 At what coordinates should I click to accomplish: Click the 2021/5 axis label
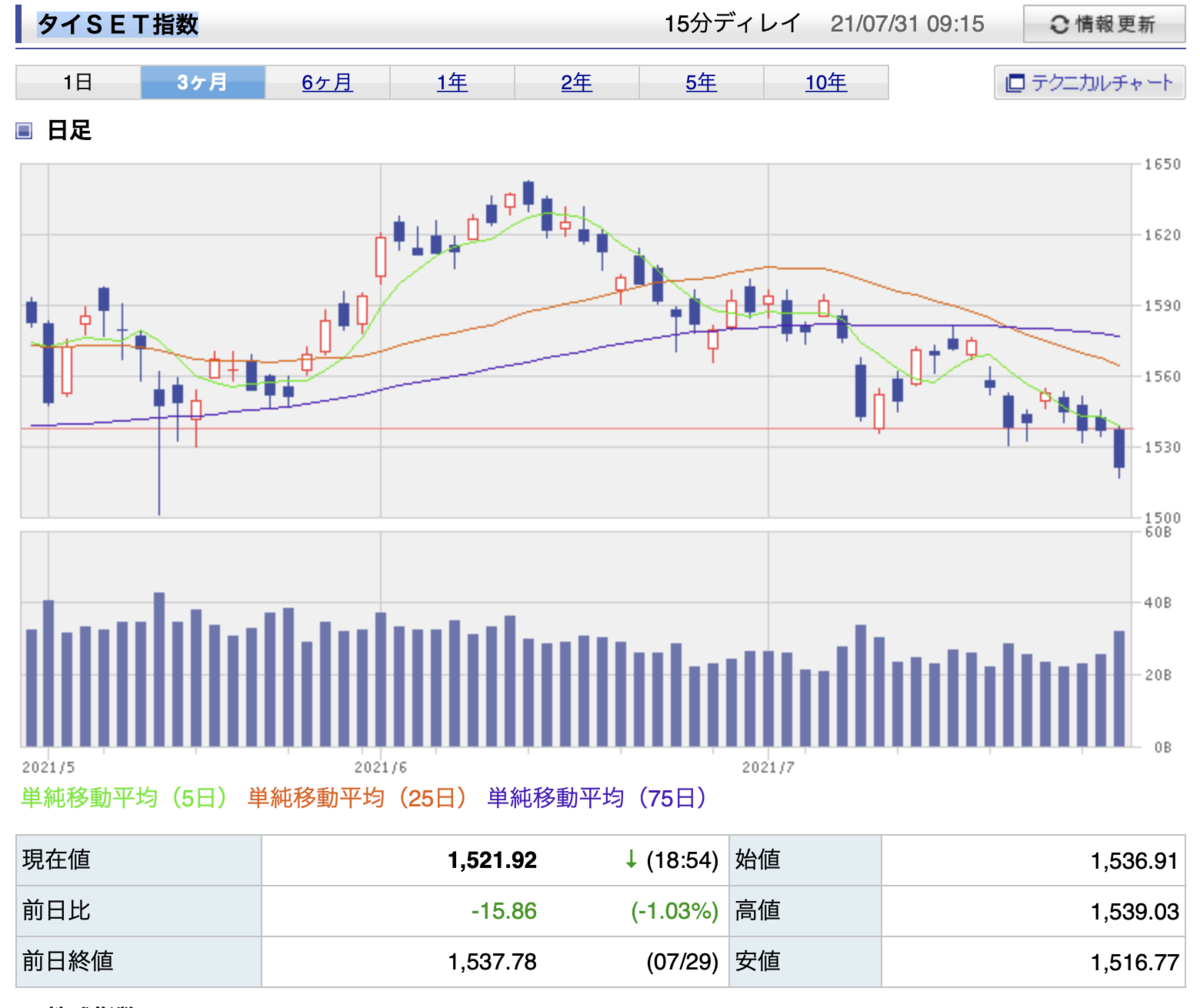[x=48, y=767]
